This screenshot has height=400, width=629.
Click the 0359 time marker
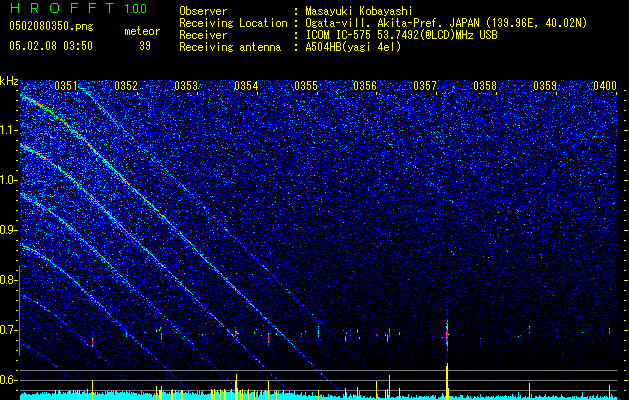545,86
